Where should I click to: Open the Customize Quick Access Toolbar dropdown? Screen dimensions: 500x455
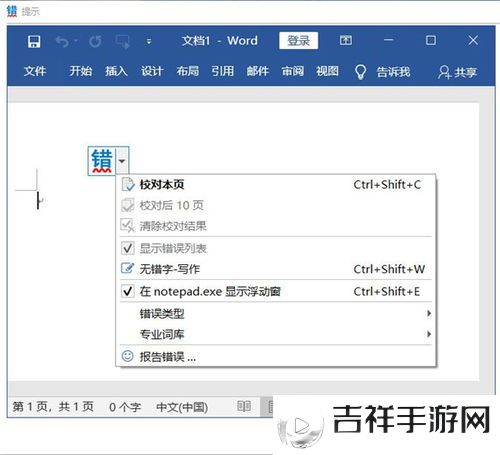pos(149,42)
